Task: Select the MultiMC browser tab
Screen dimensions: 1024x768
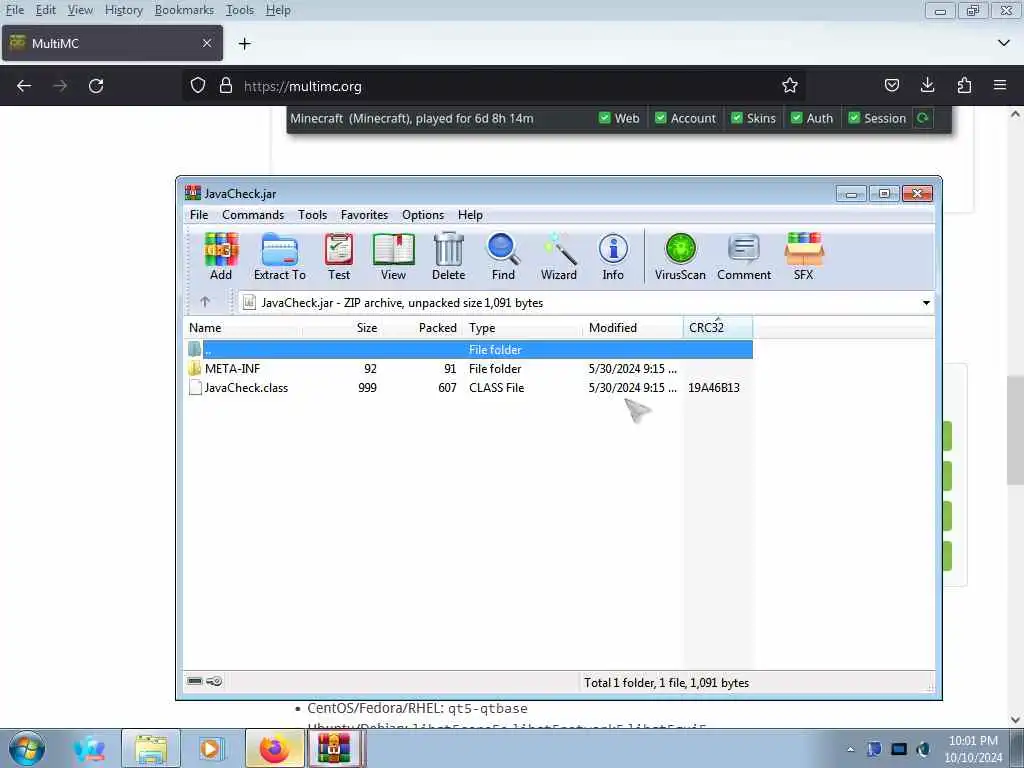Action: tap(112, 43)
